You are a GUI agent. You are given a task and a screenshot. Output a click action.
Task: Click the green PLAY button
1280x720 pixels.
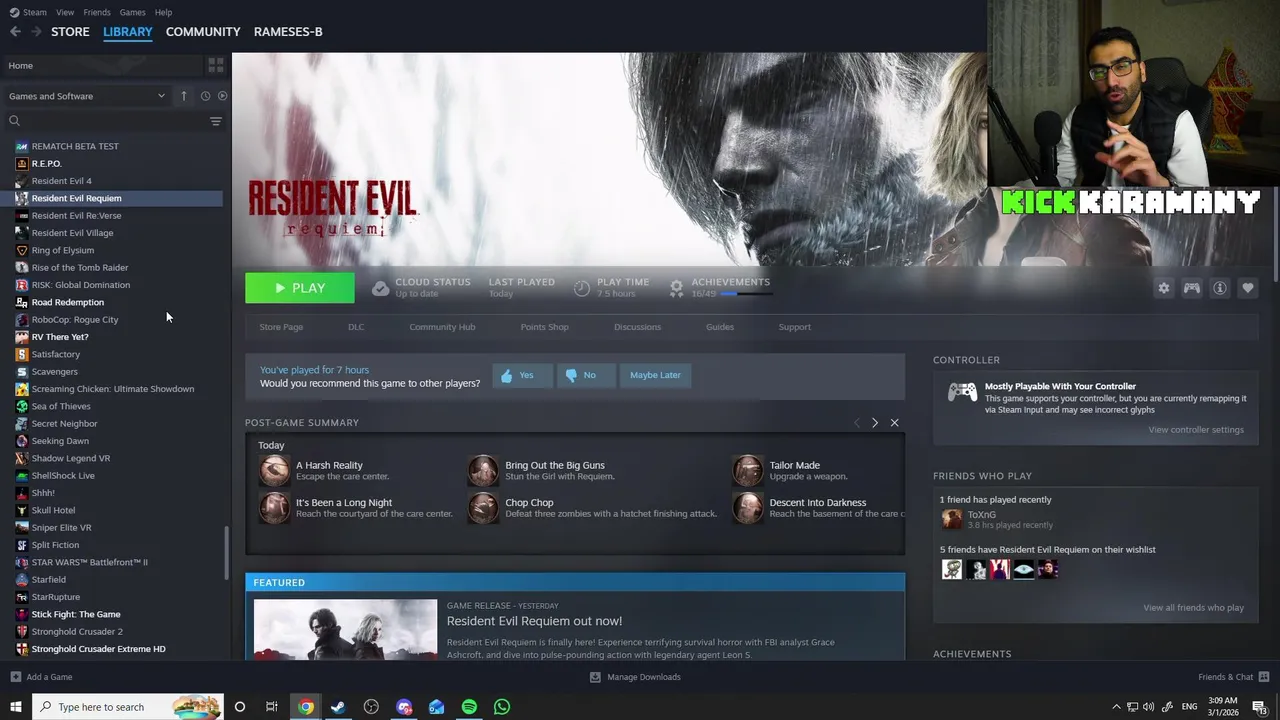point(300,288)
